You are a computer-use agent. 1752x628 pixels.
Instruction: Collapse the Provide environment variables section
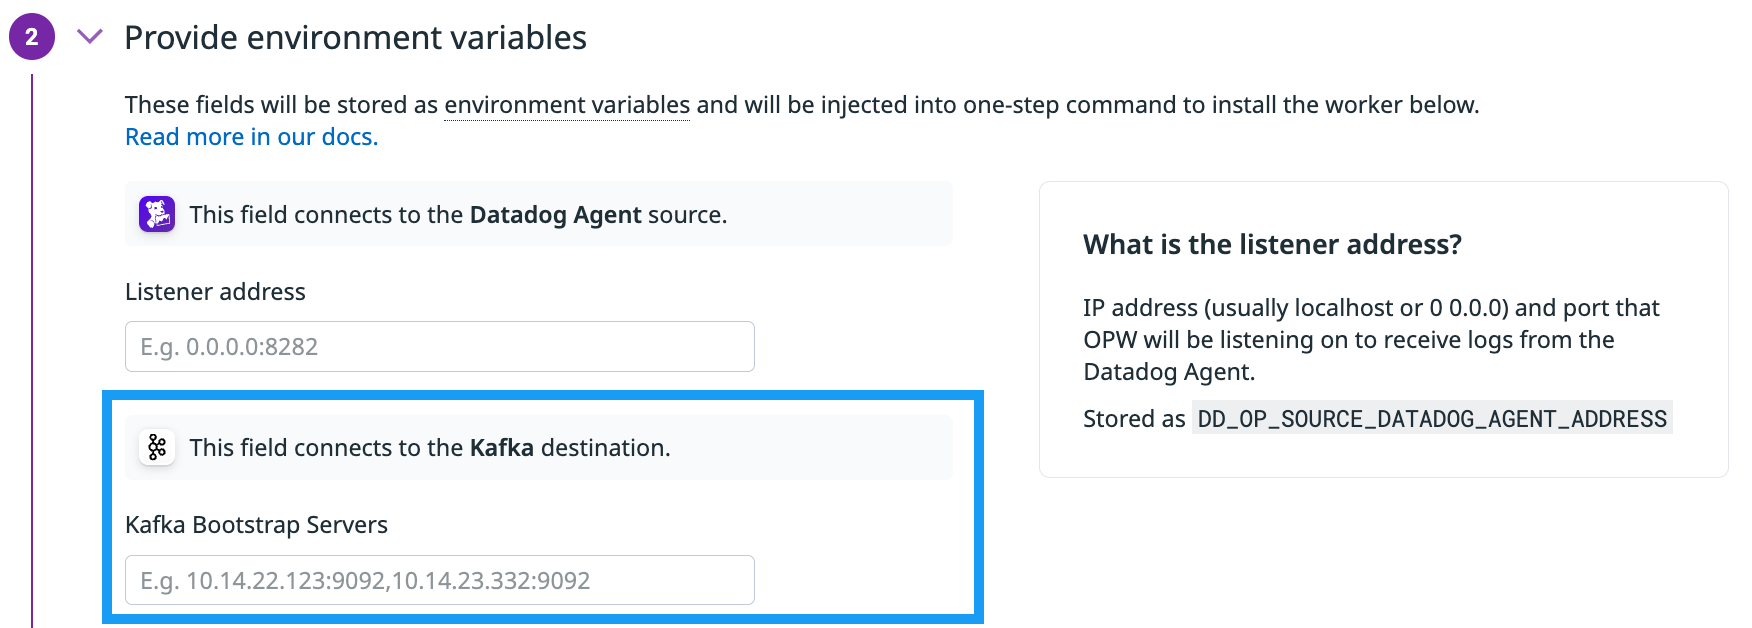point(90,37)
